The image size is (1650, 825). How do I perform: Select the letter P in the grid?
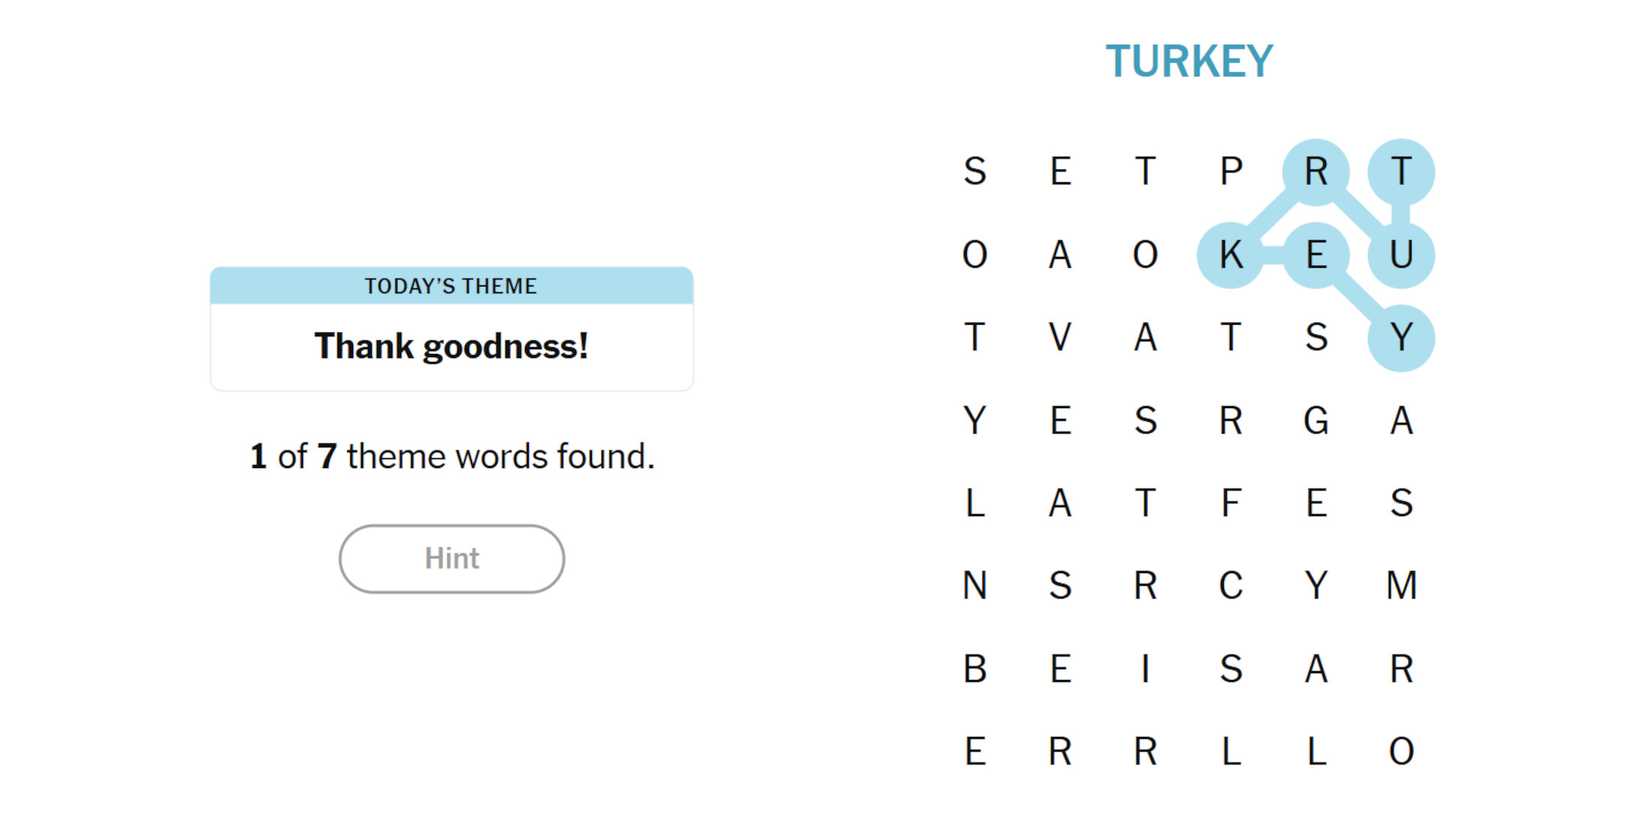pos(1231,172)
